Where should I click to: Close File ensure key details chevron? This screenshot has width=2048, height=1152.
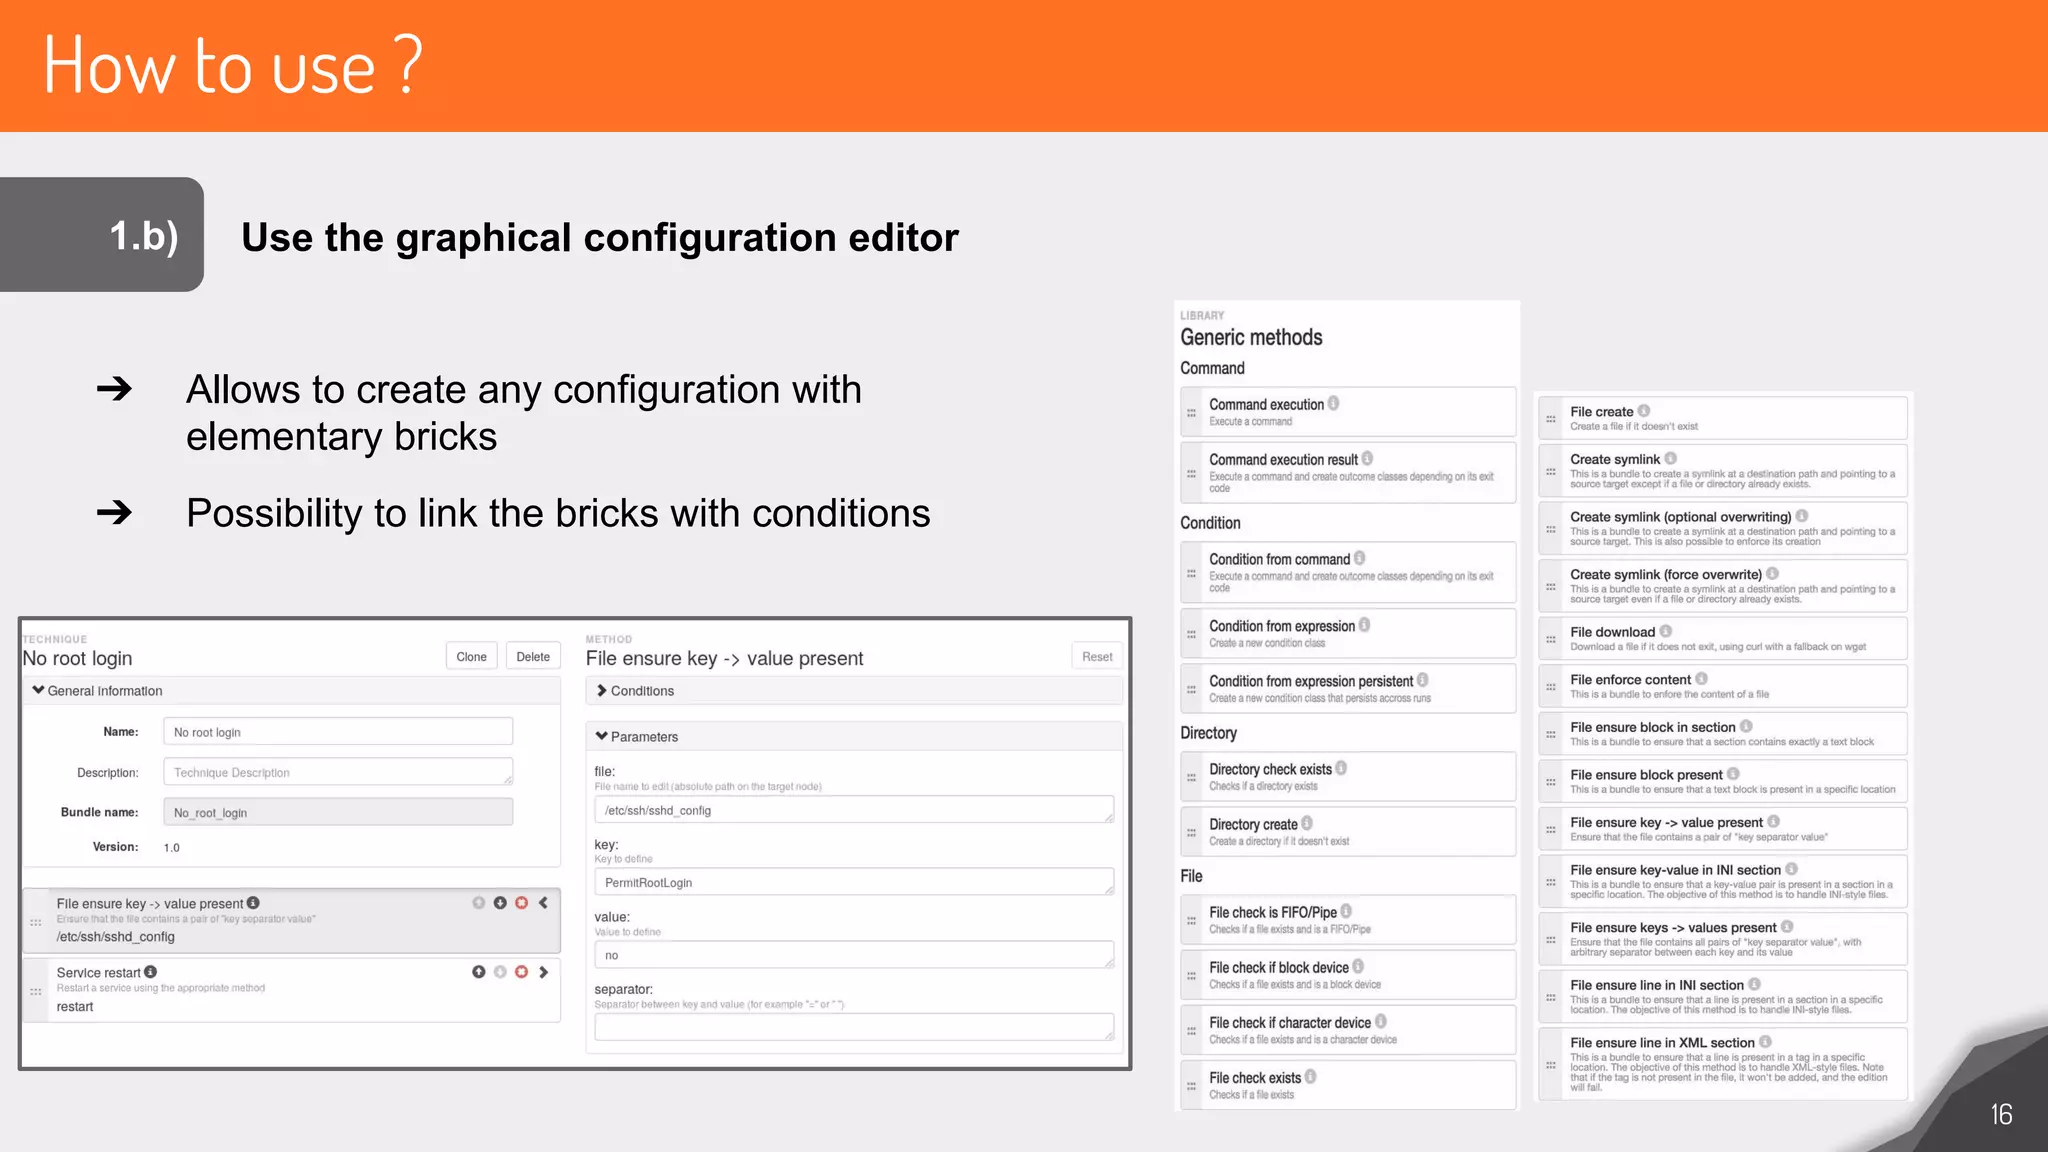(x=544, y=903)
